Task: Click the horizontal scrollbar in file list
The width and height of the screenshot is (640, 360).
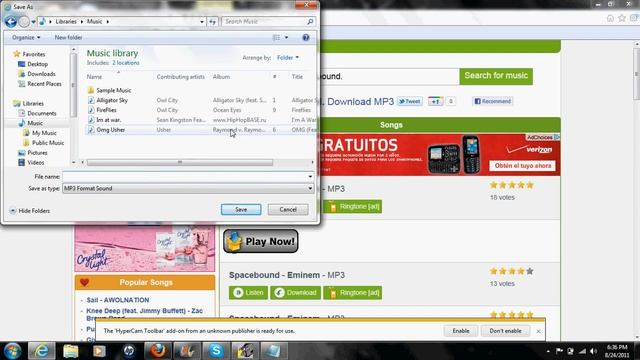Action: pos(180,162)
